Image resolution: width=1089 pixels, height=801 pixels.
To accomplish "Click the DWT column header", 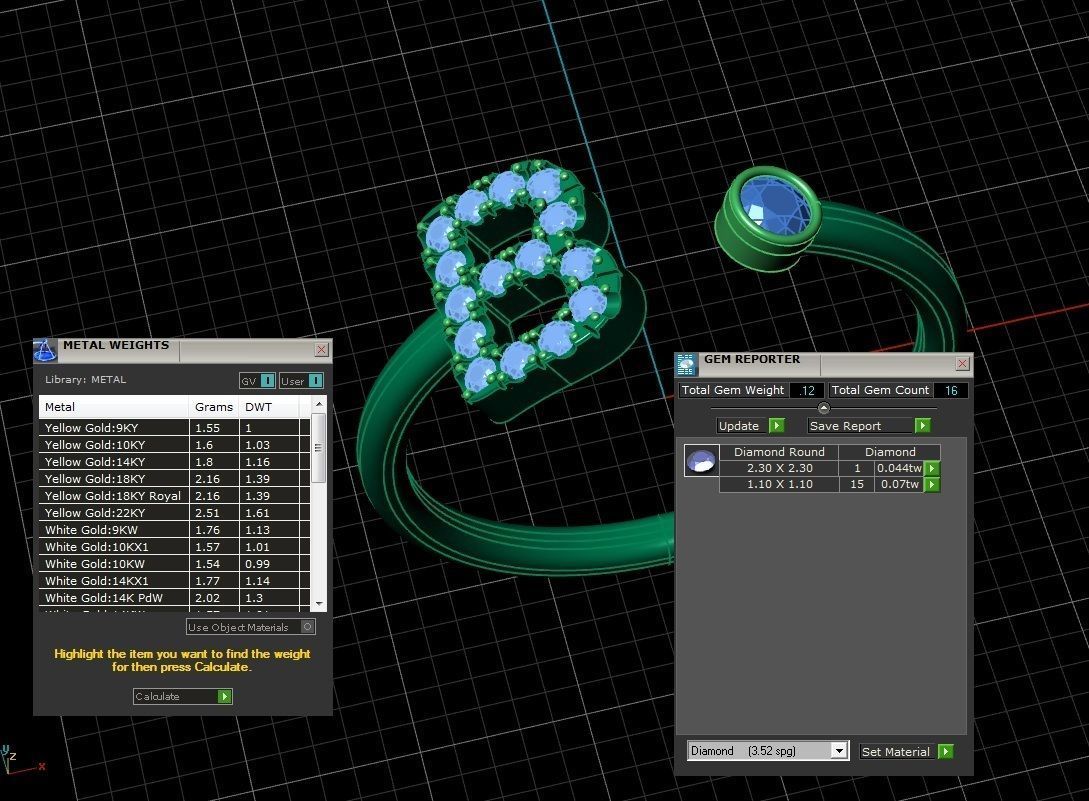I will point(259,407).
